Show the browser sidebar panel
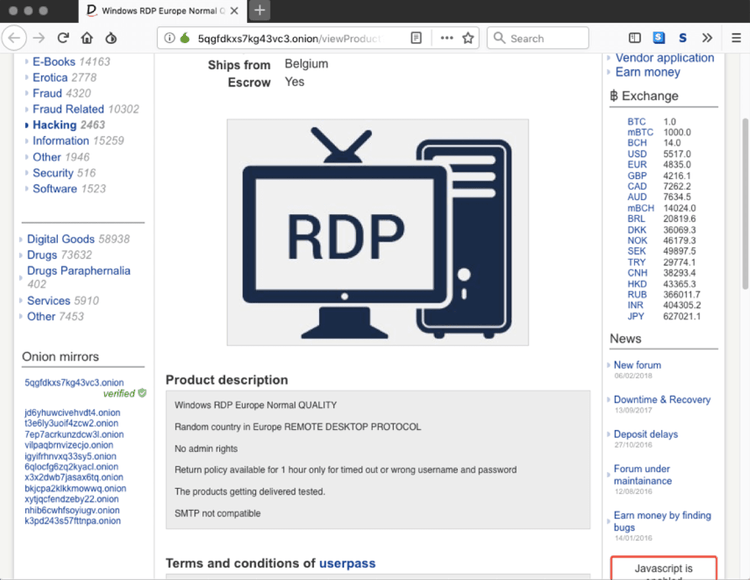 (x=635, y=38)
